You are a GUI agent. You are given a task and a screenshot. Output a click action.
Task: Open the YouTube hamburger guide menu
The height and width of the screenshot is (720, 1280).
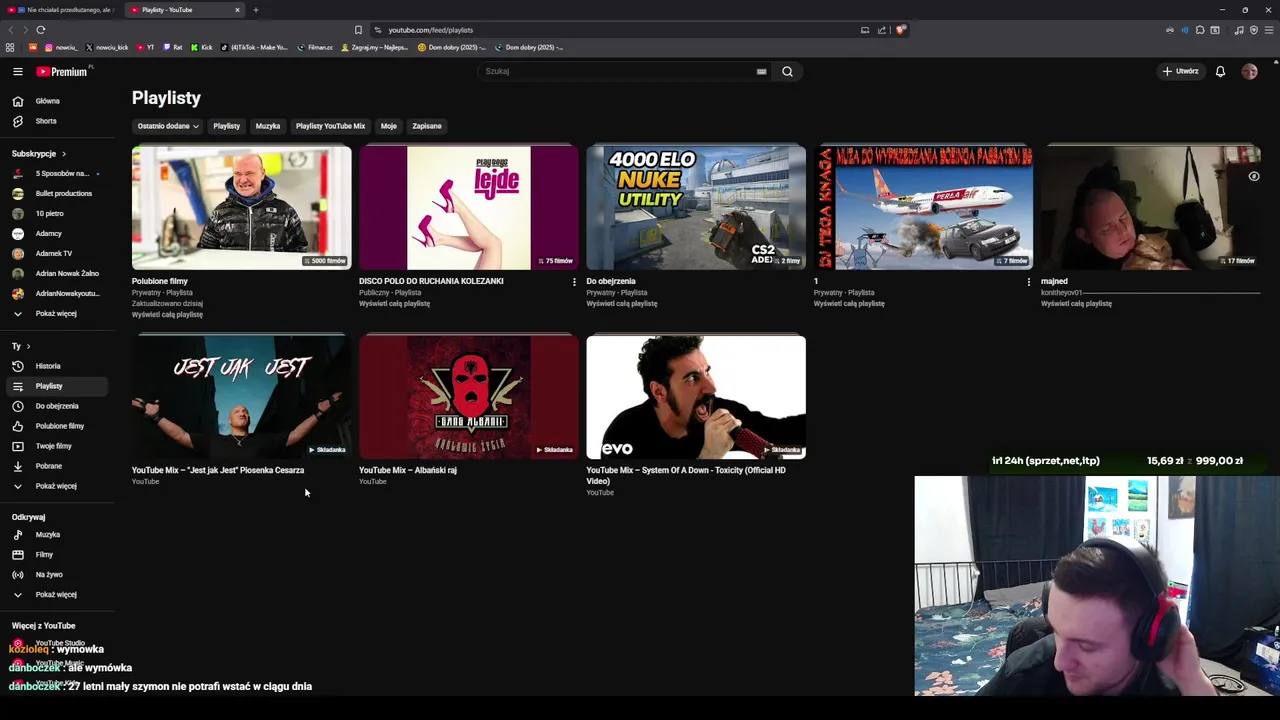pyautogui.click(x=17, y=71)
